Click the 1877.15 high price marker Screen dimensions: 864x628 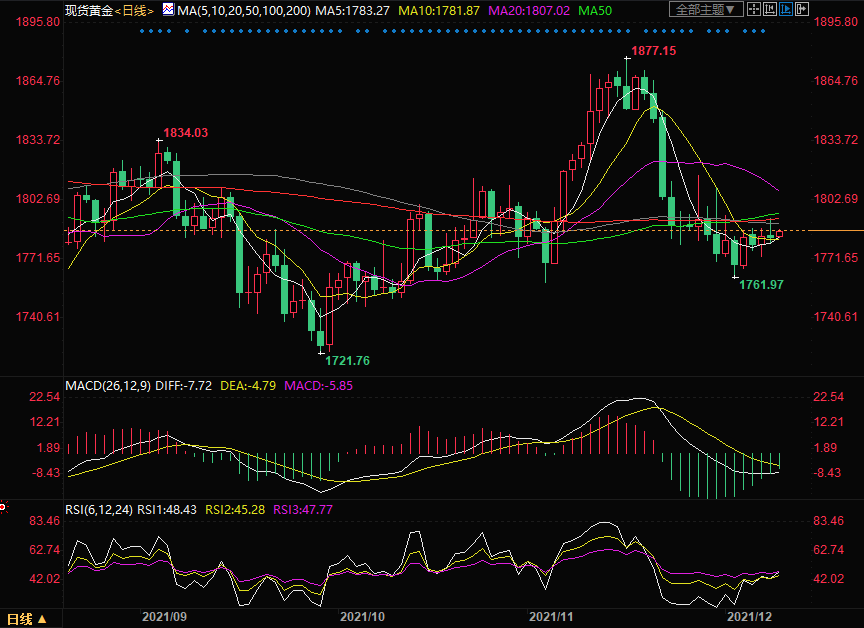click(x=652, y=50)
